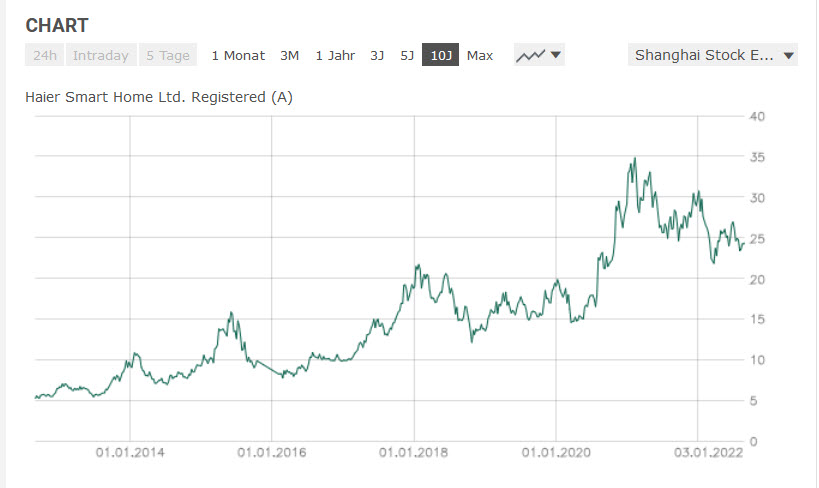Click the active 10J range button

pyautogui.click(x=440, y=55)
